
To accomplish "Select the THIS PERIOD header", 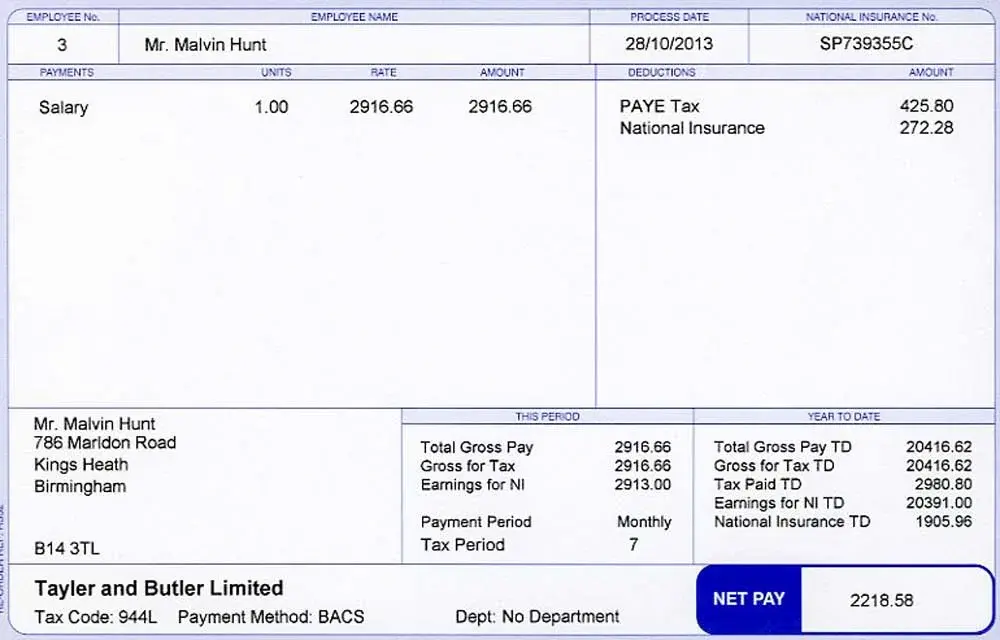I will [547, 416].
